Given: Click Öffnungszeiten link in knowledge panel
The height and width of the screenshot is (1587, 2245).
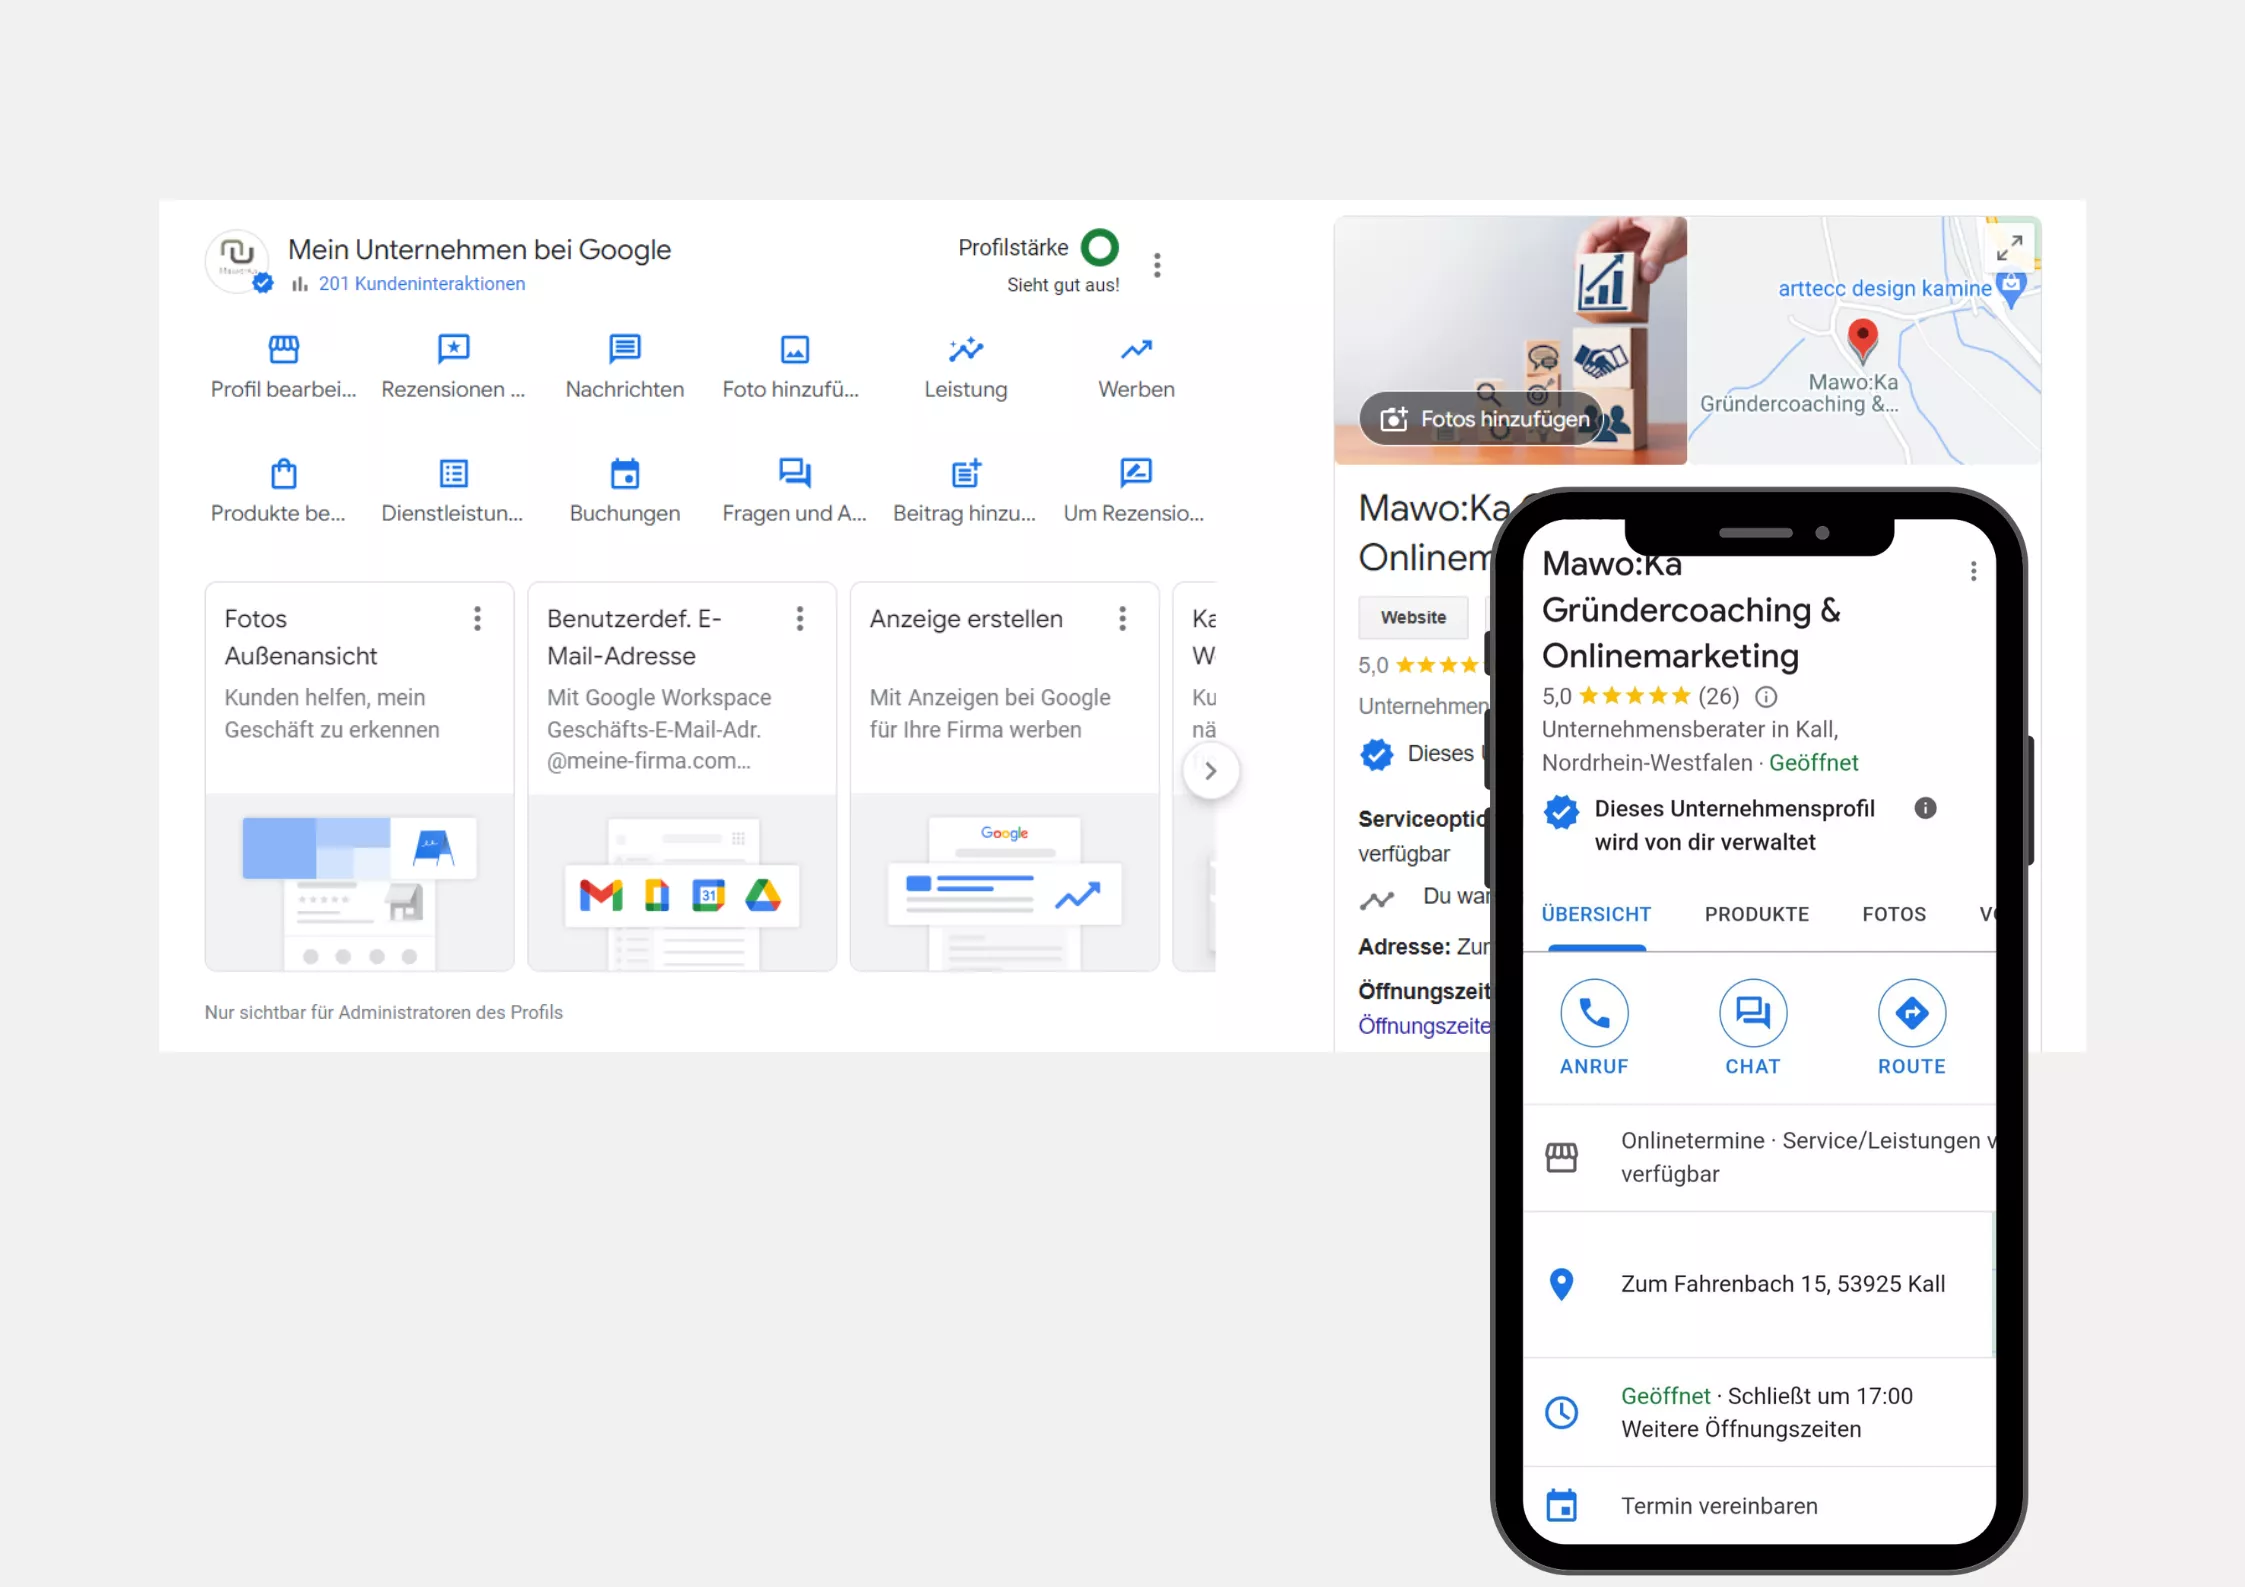Looking at the screenshot, I should point(1425,1026).
